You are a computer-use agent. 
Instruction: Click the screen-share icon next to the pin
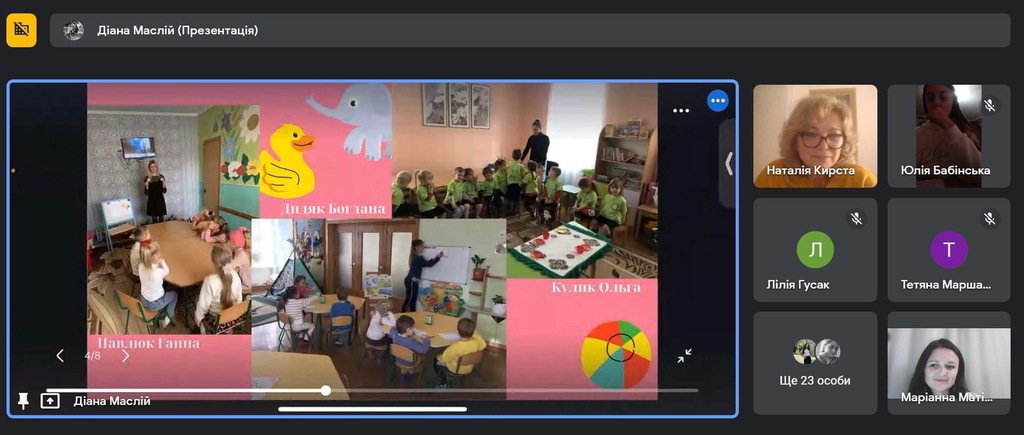click(x=50, y=401)
